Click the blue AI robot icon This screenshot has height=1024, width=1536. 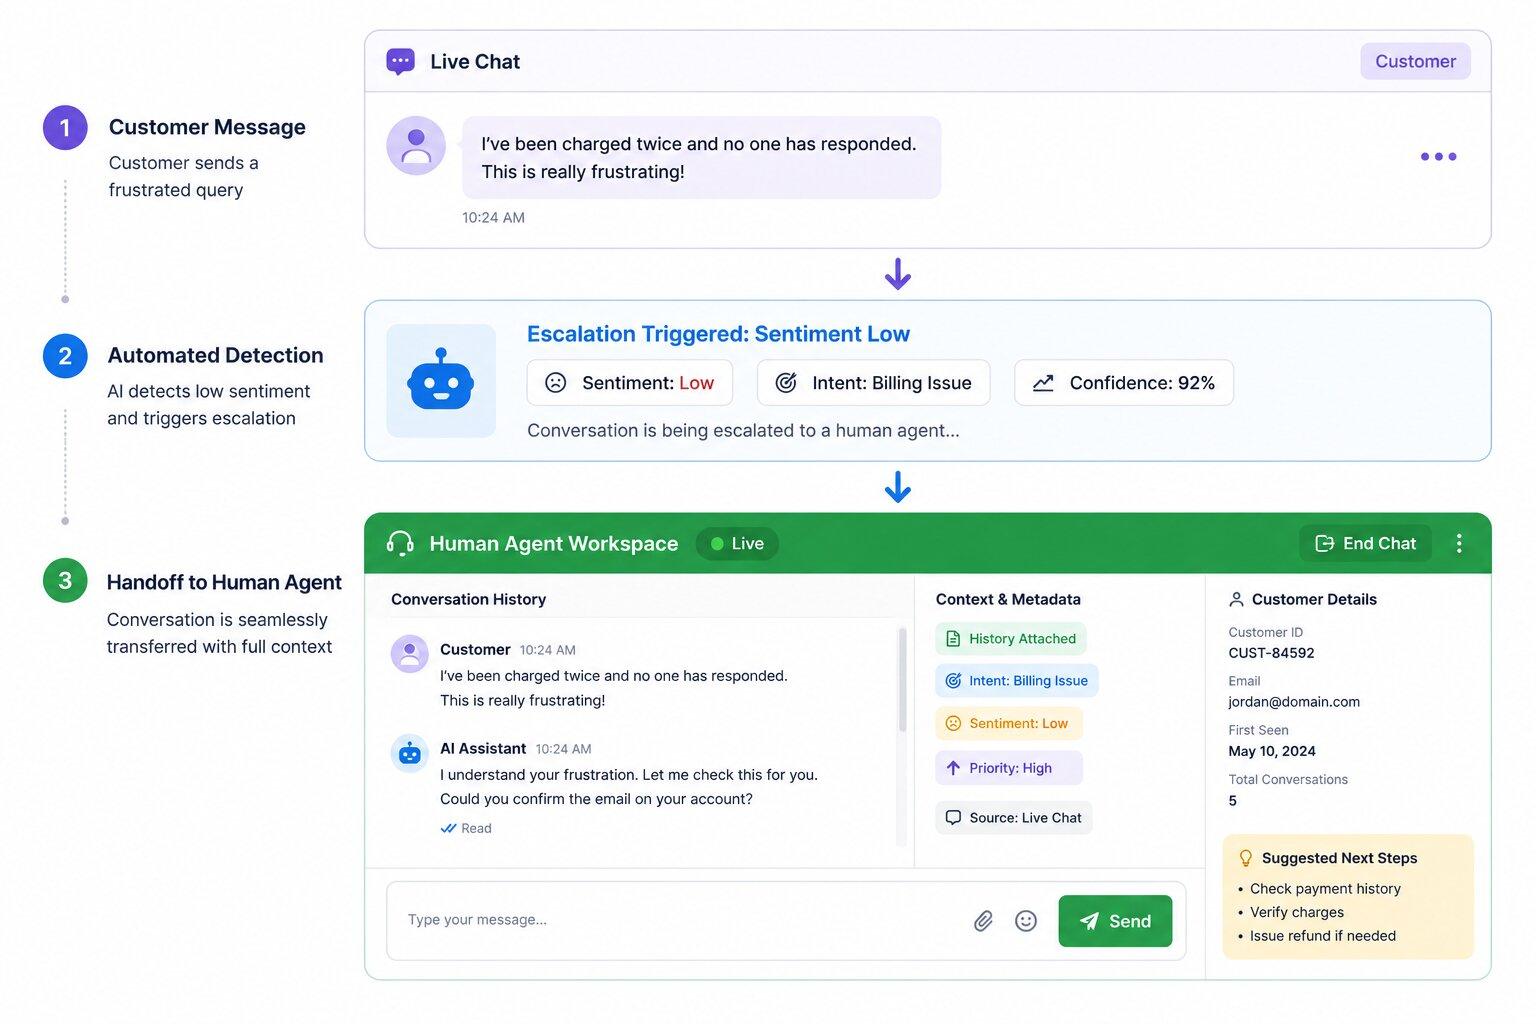pos(441,381)
